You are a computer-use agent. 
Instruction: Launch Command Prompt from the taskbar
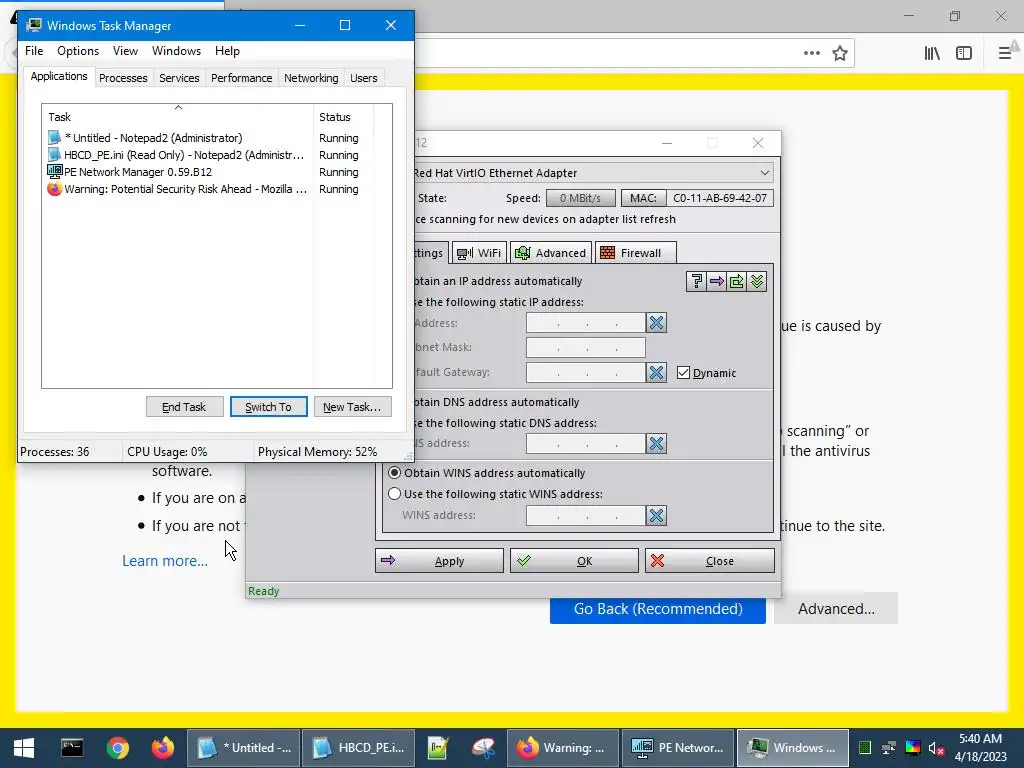[72, 748]
